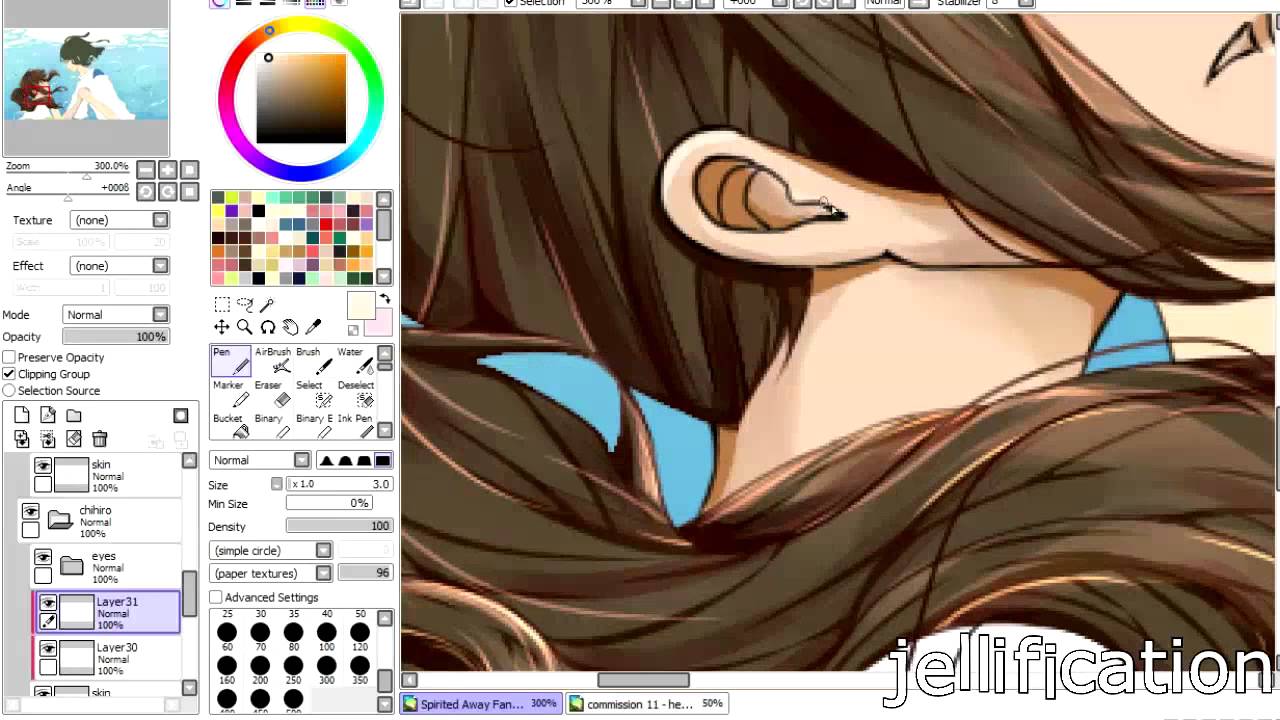Choose the rectangular selection tool
1280x720 pixels.
point(222,305)
